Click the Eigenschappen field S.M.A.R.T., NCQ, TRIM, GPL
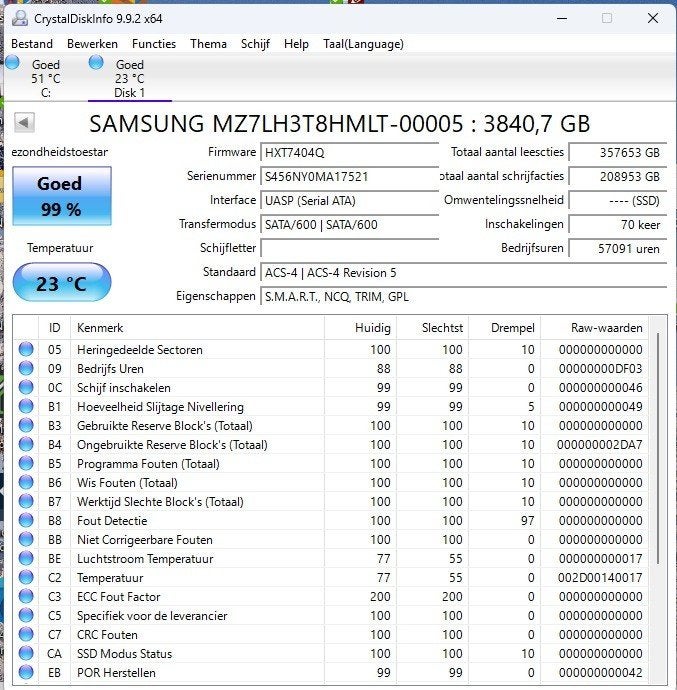The width and height of the screenshot is (677, 690). pos(464,297)
